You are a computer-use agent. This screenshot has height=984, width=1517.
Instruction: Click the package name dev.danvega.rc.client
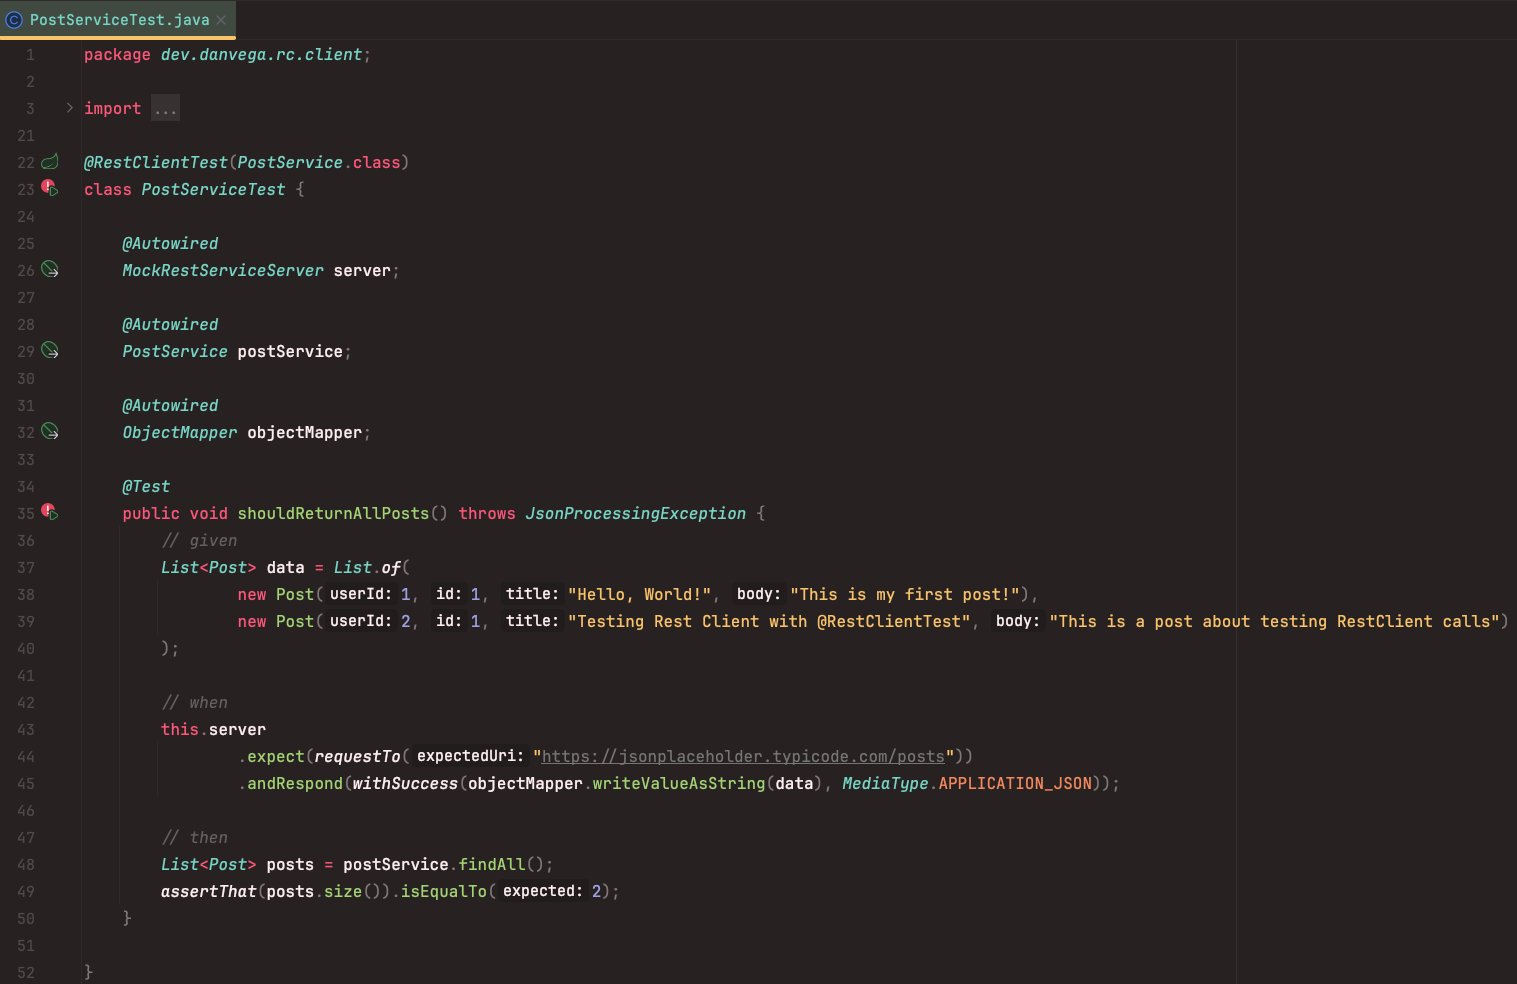261,54
